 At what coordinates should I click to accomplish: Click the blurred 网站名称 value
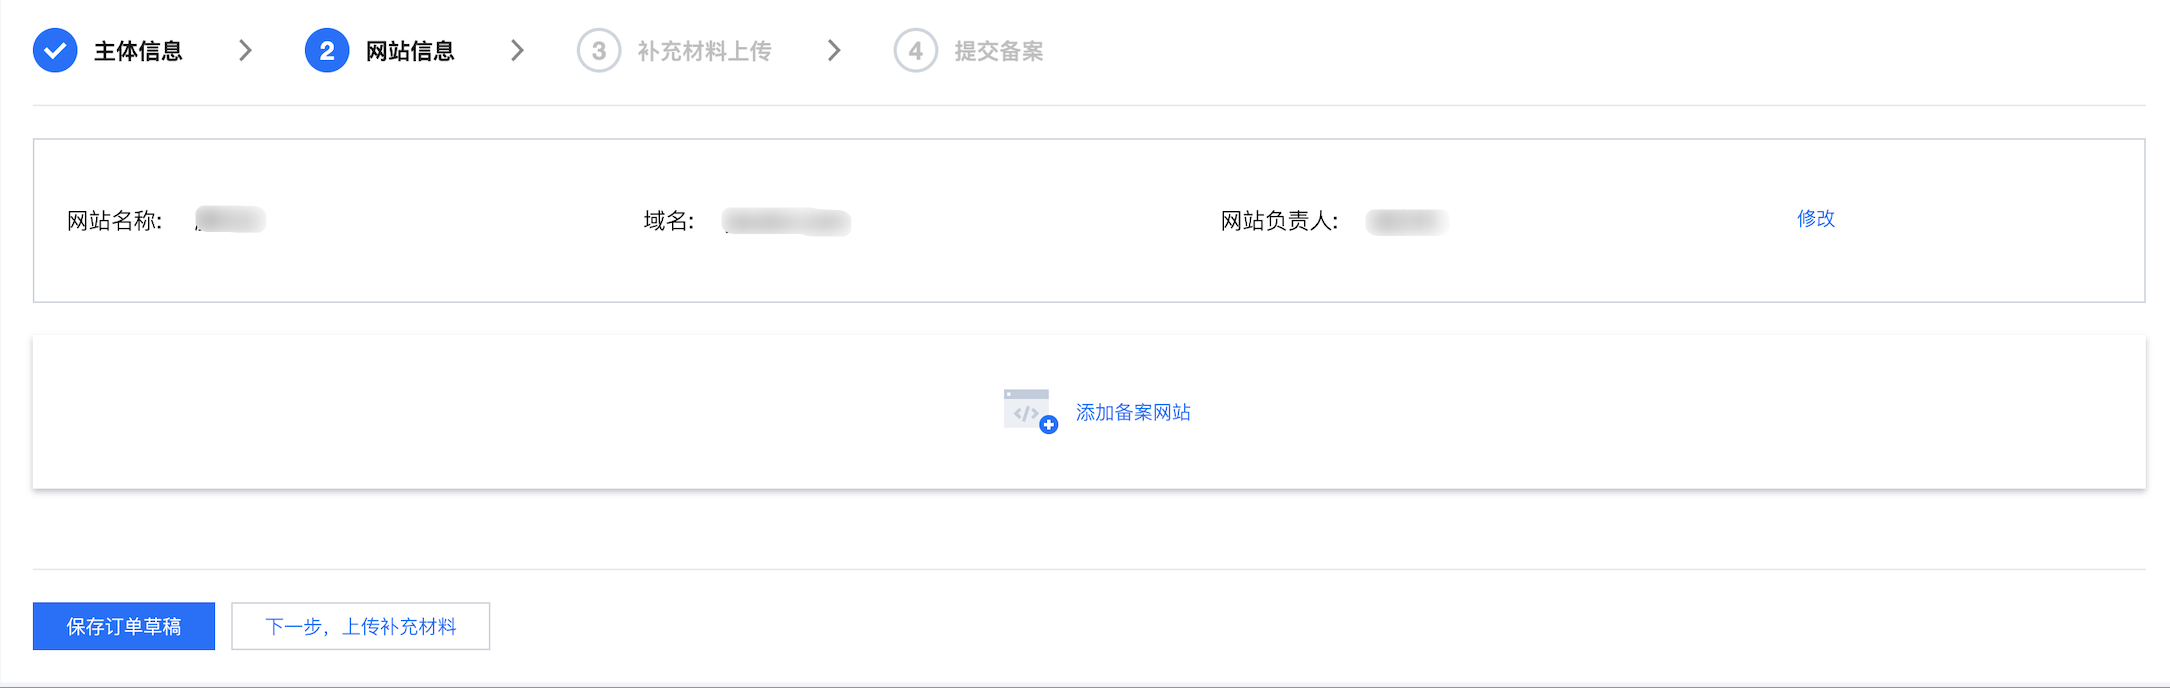coord(231,219)
